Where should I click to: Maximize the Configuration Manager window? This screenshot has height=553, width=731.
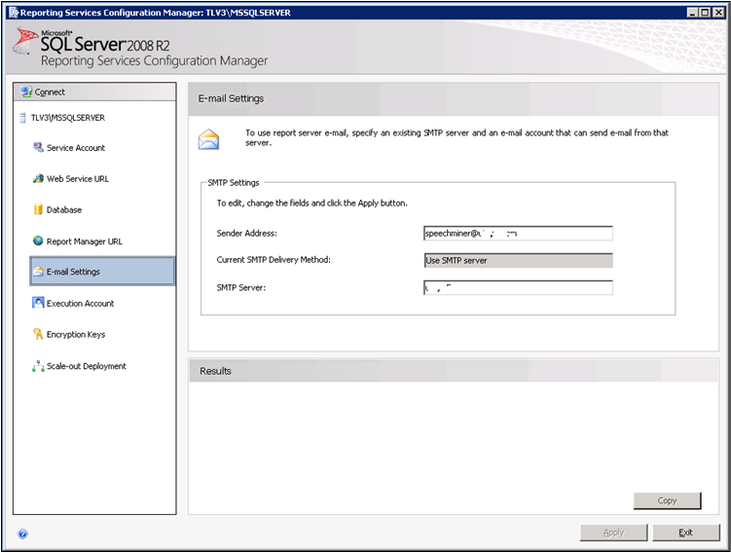point(705,13)
